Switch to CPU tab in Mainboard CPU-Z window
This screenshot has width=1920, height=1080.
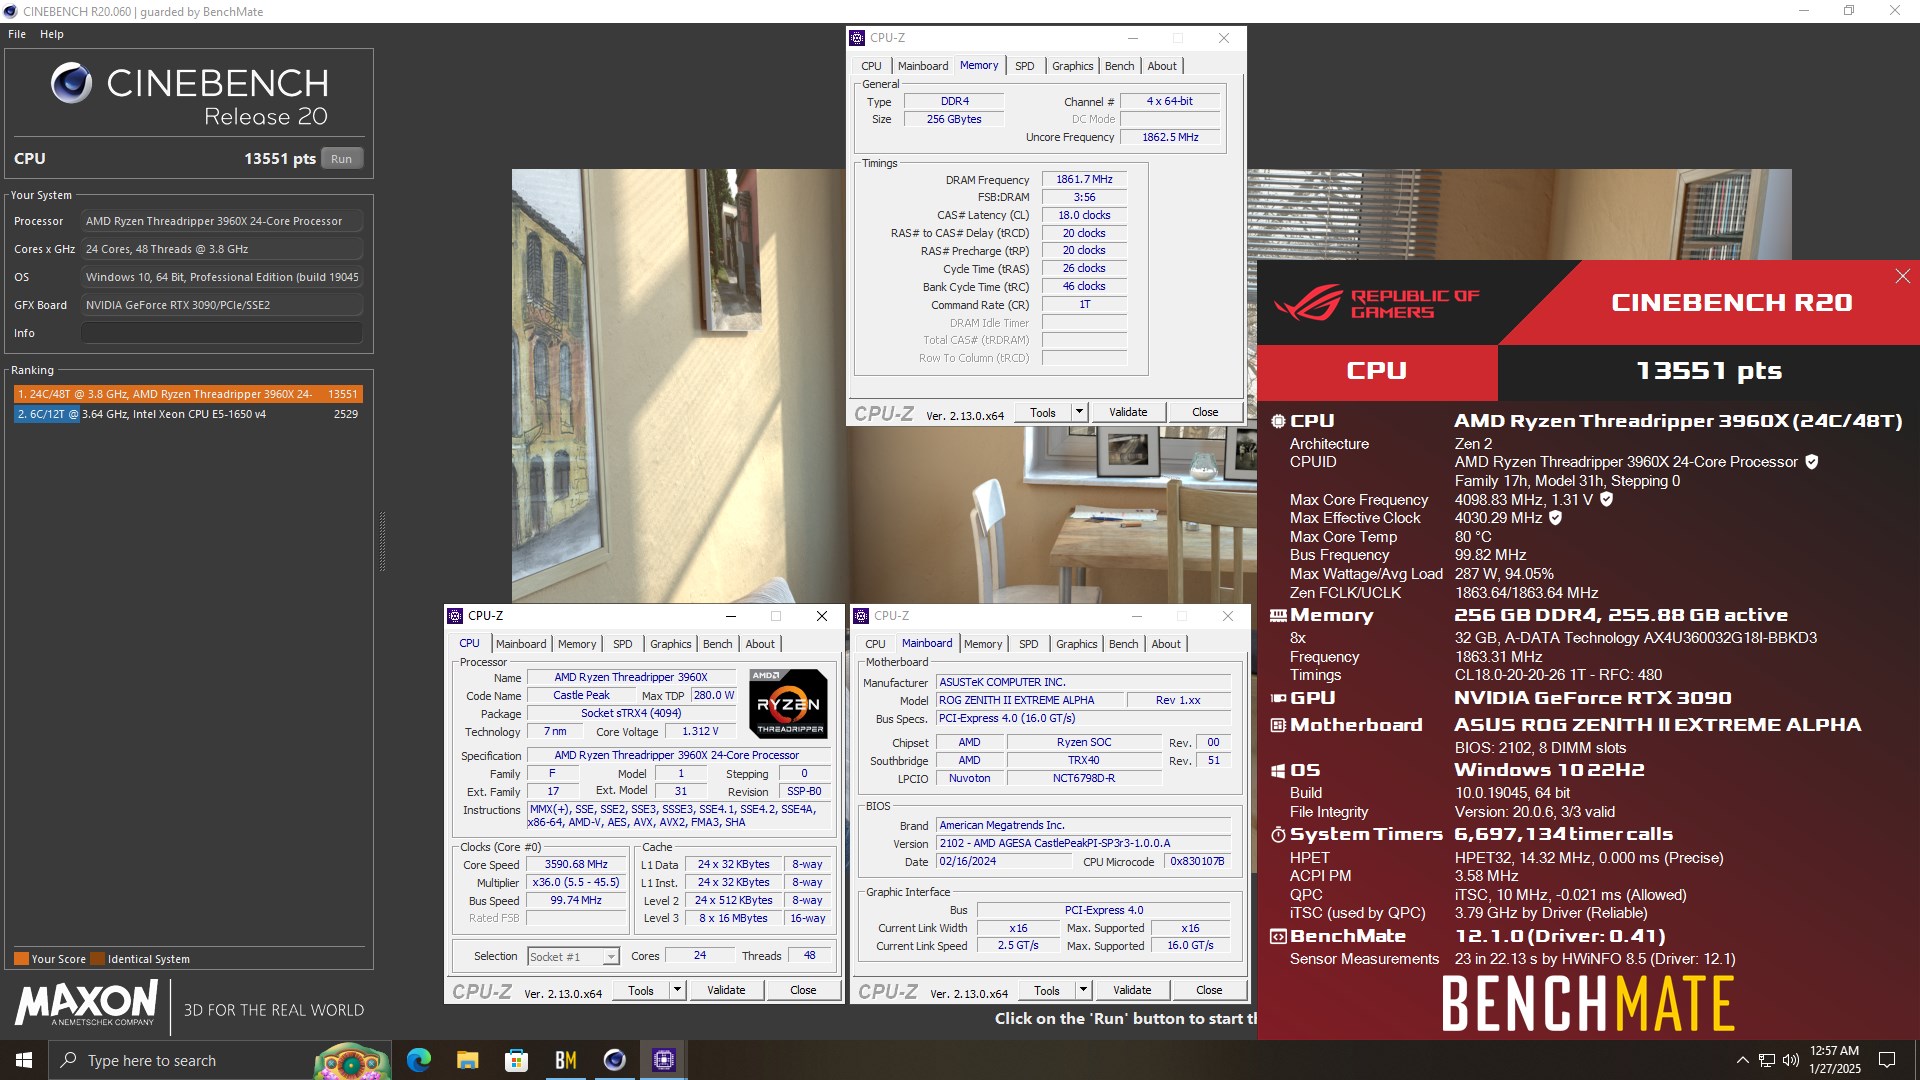coord(875,644)
